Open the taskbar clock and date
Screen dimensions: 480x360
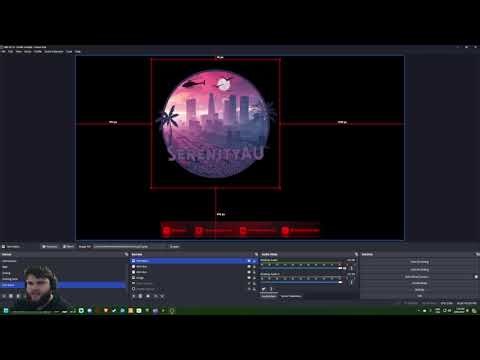[460, 311]
